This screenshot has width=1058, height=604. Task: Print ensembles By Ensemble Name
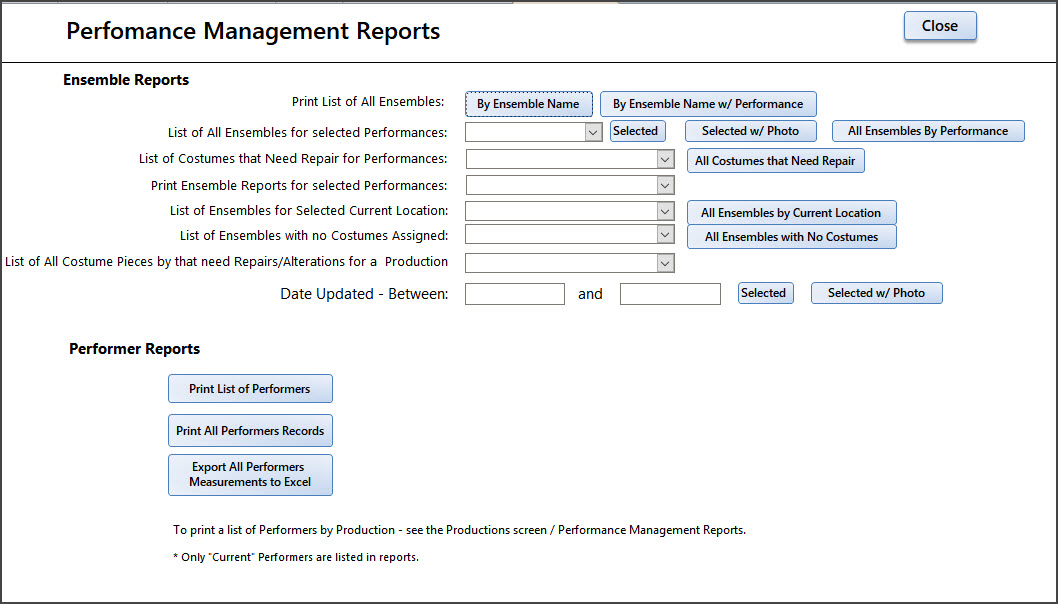click(x=528, y=104)
